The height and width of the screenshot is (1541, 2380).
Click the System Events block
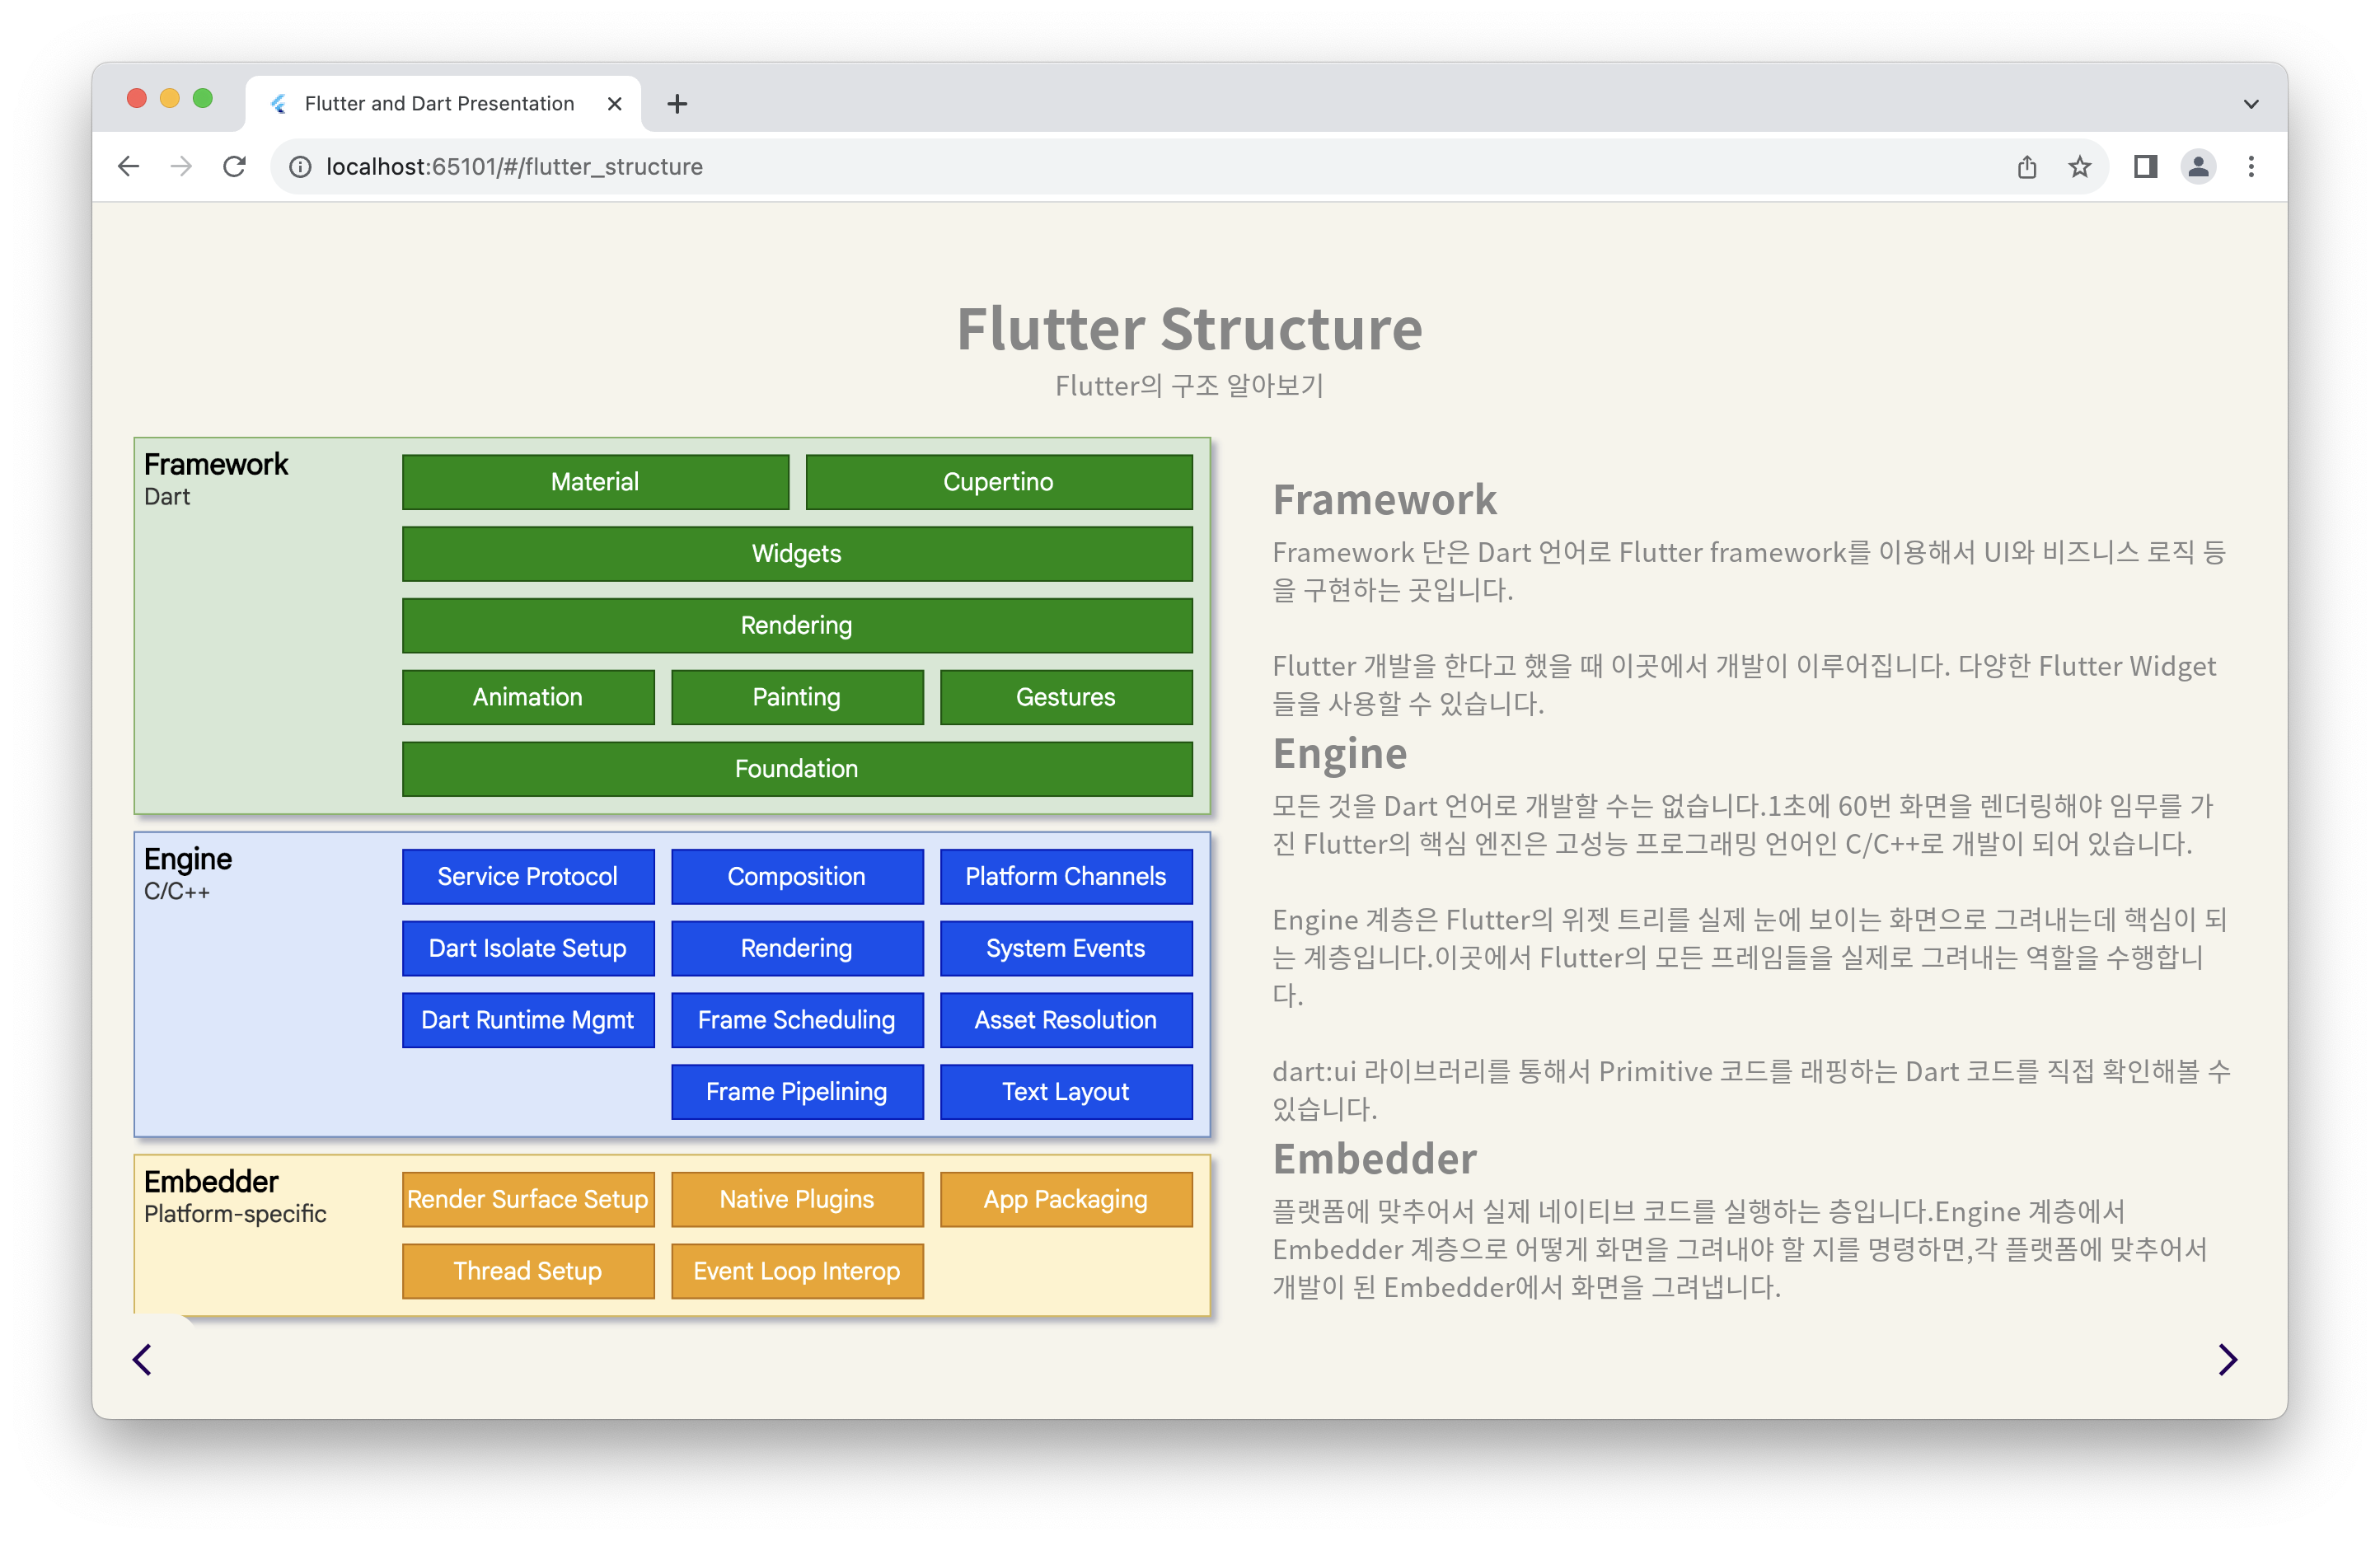(1066, 948)
